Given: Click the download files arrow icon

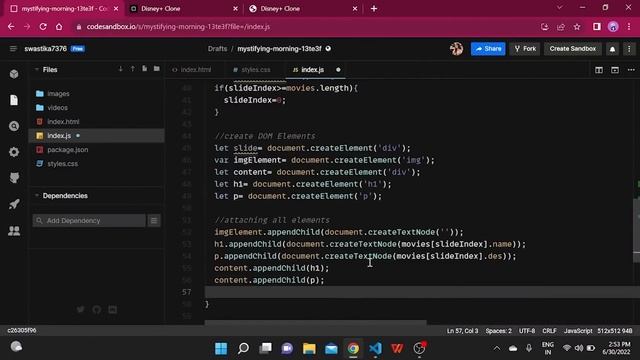Looking at the screenshot, I should coord(120,69).
